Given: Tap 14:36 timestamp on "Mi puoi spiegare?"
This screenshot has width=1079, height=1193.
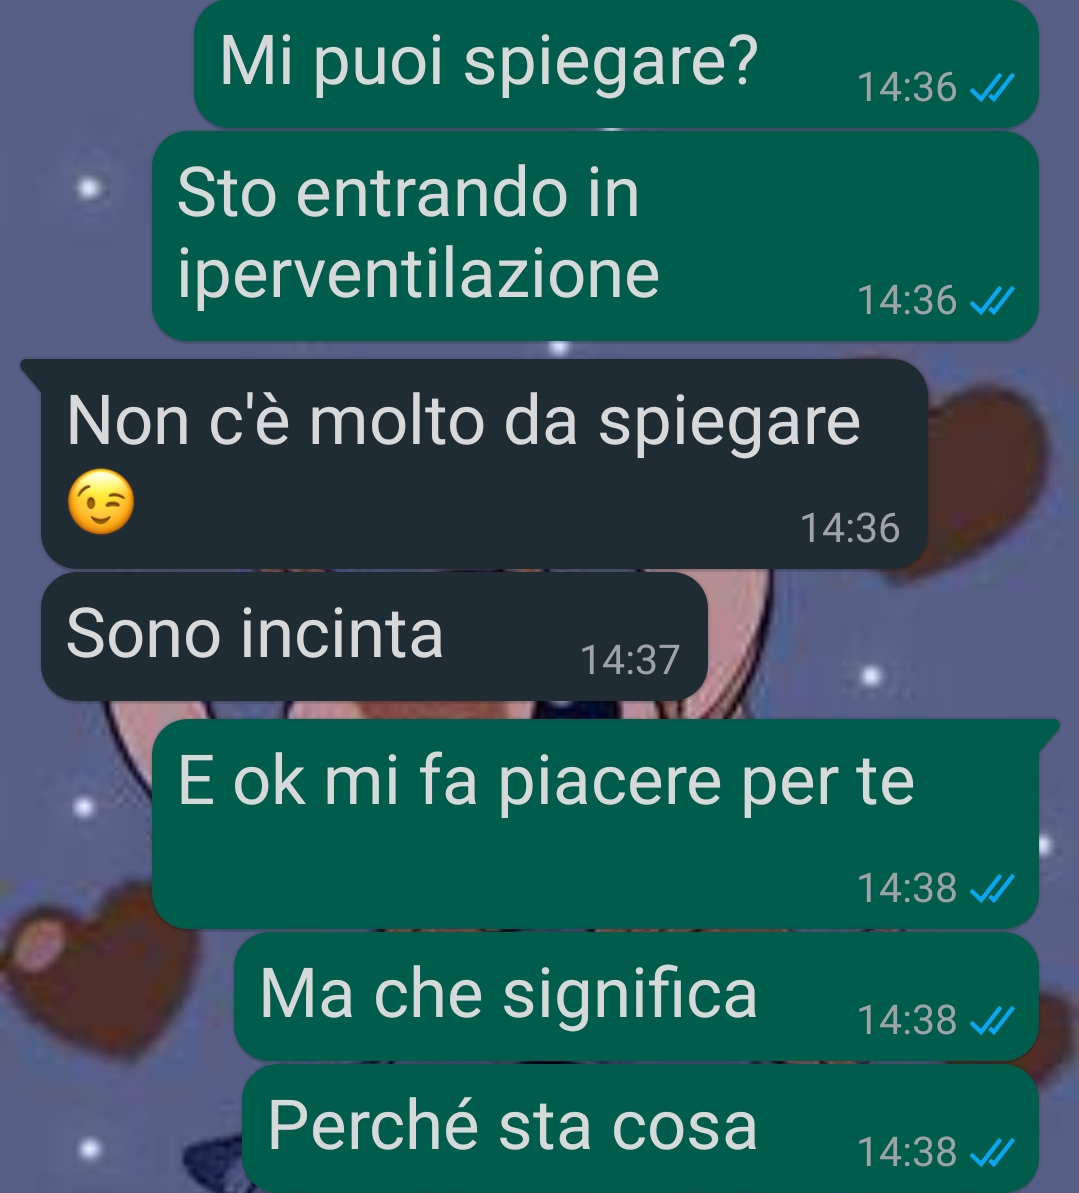Looking at the screenshot, I should click(x=907, y=88).
